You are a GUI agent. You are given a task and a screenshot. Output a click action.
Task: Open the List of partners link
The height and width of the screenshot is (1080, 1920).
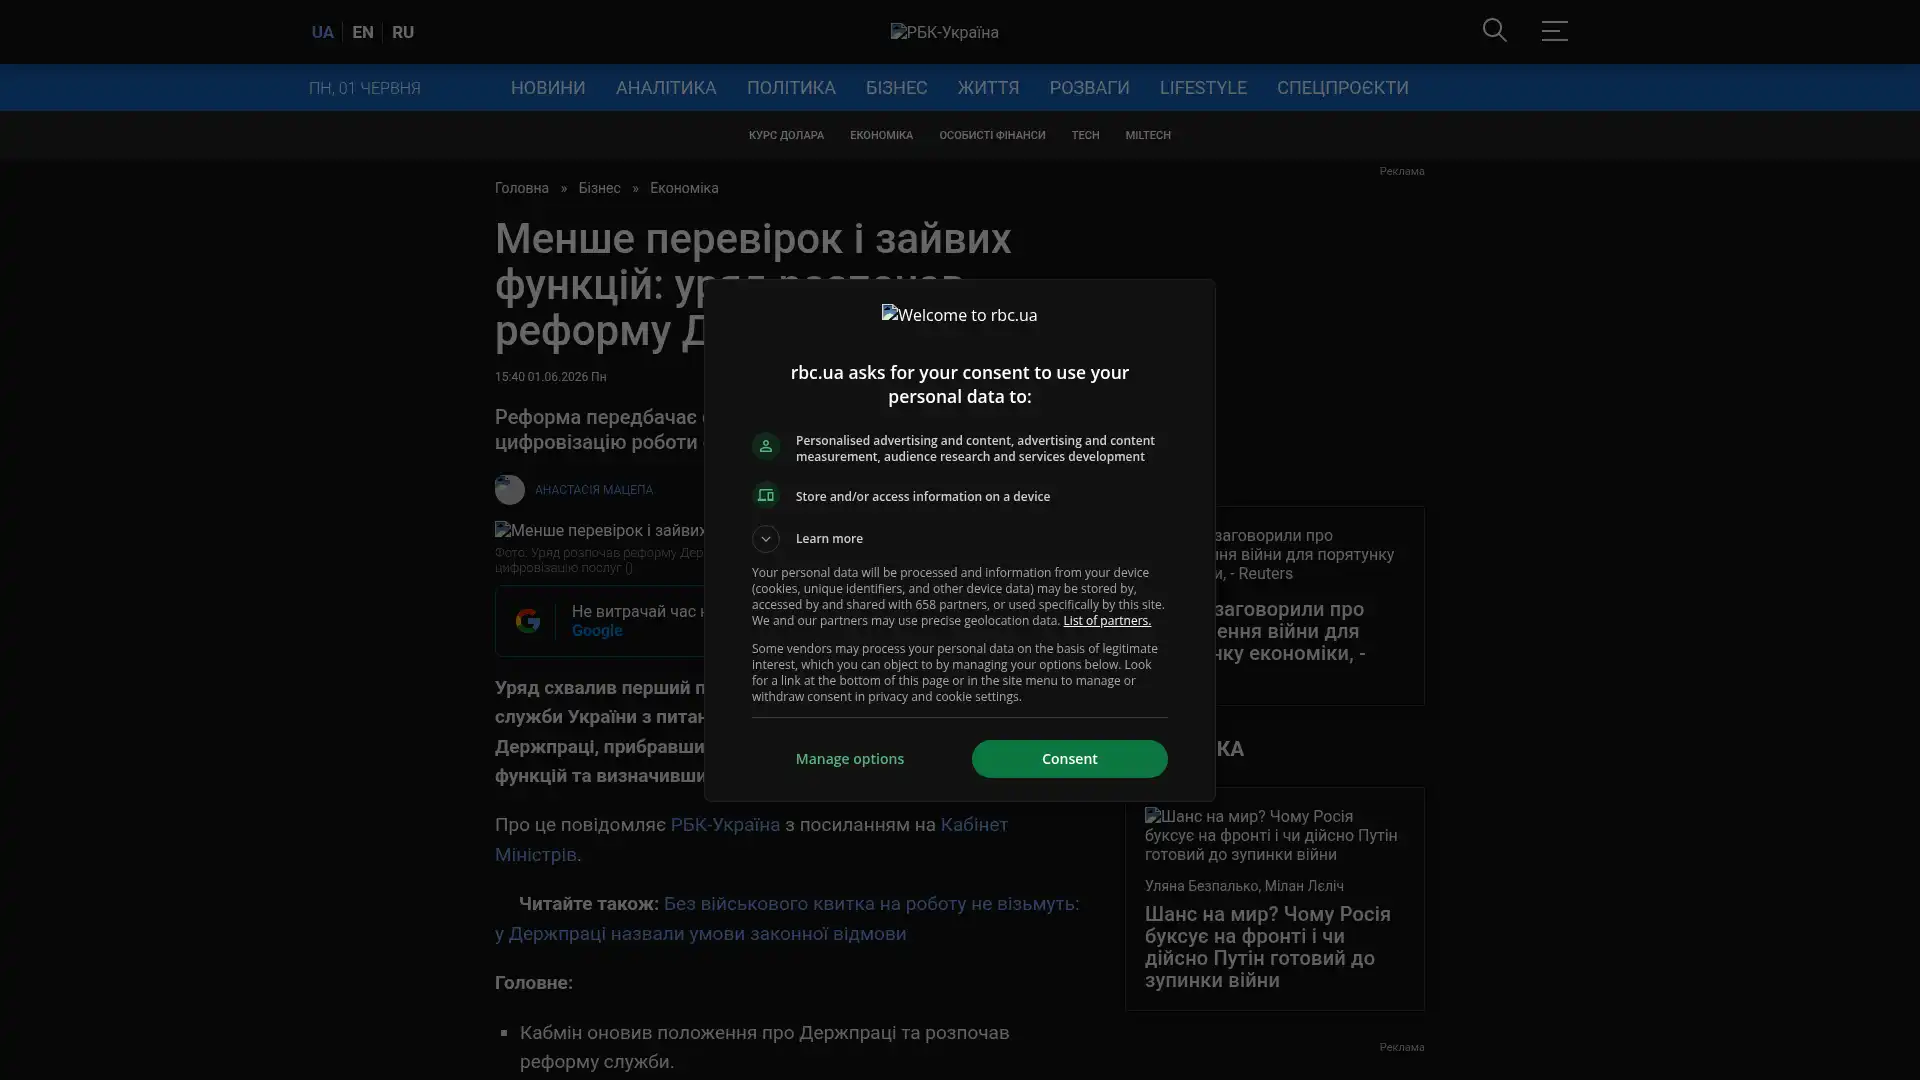click(1106, 621)
